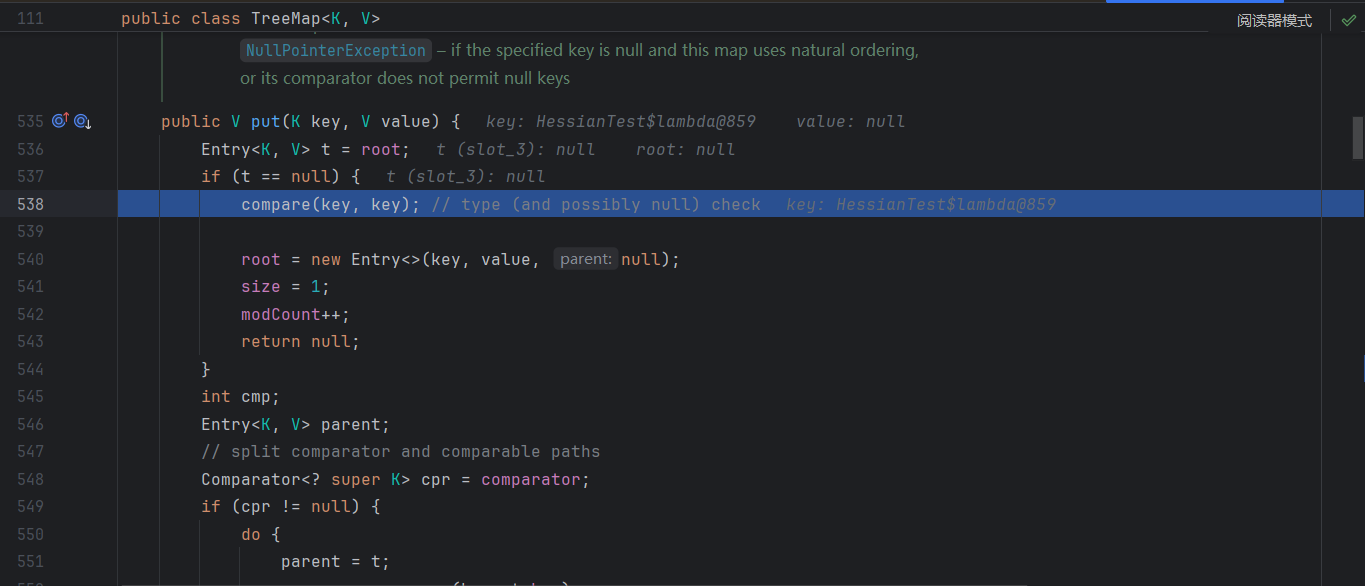Click 'Entry' in the 'new Entry<>' expression
This screenshot has height=586, width=1365.
point(375,259)
